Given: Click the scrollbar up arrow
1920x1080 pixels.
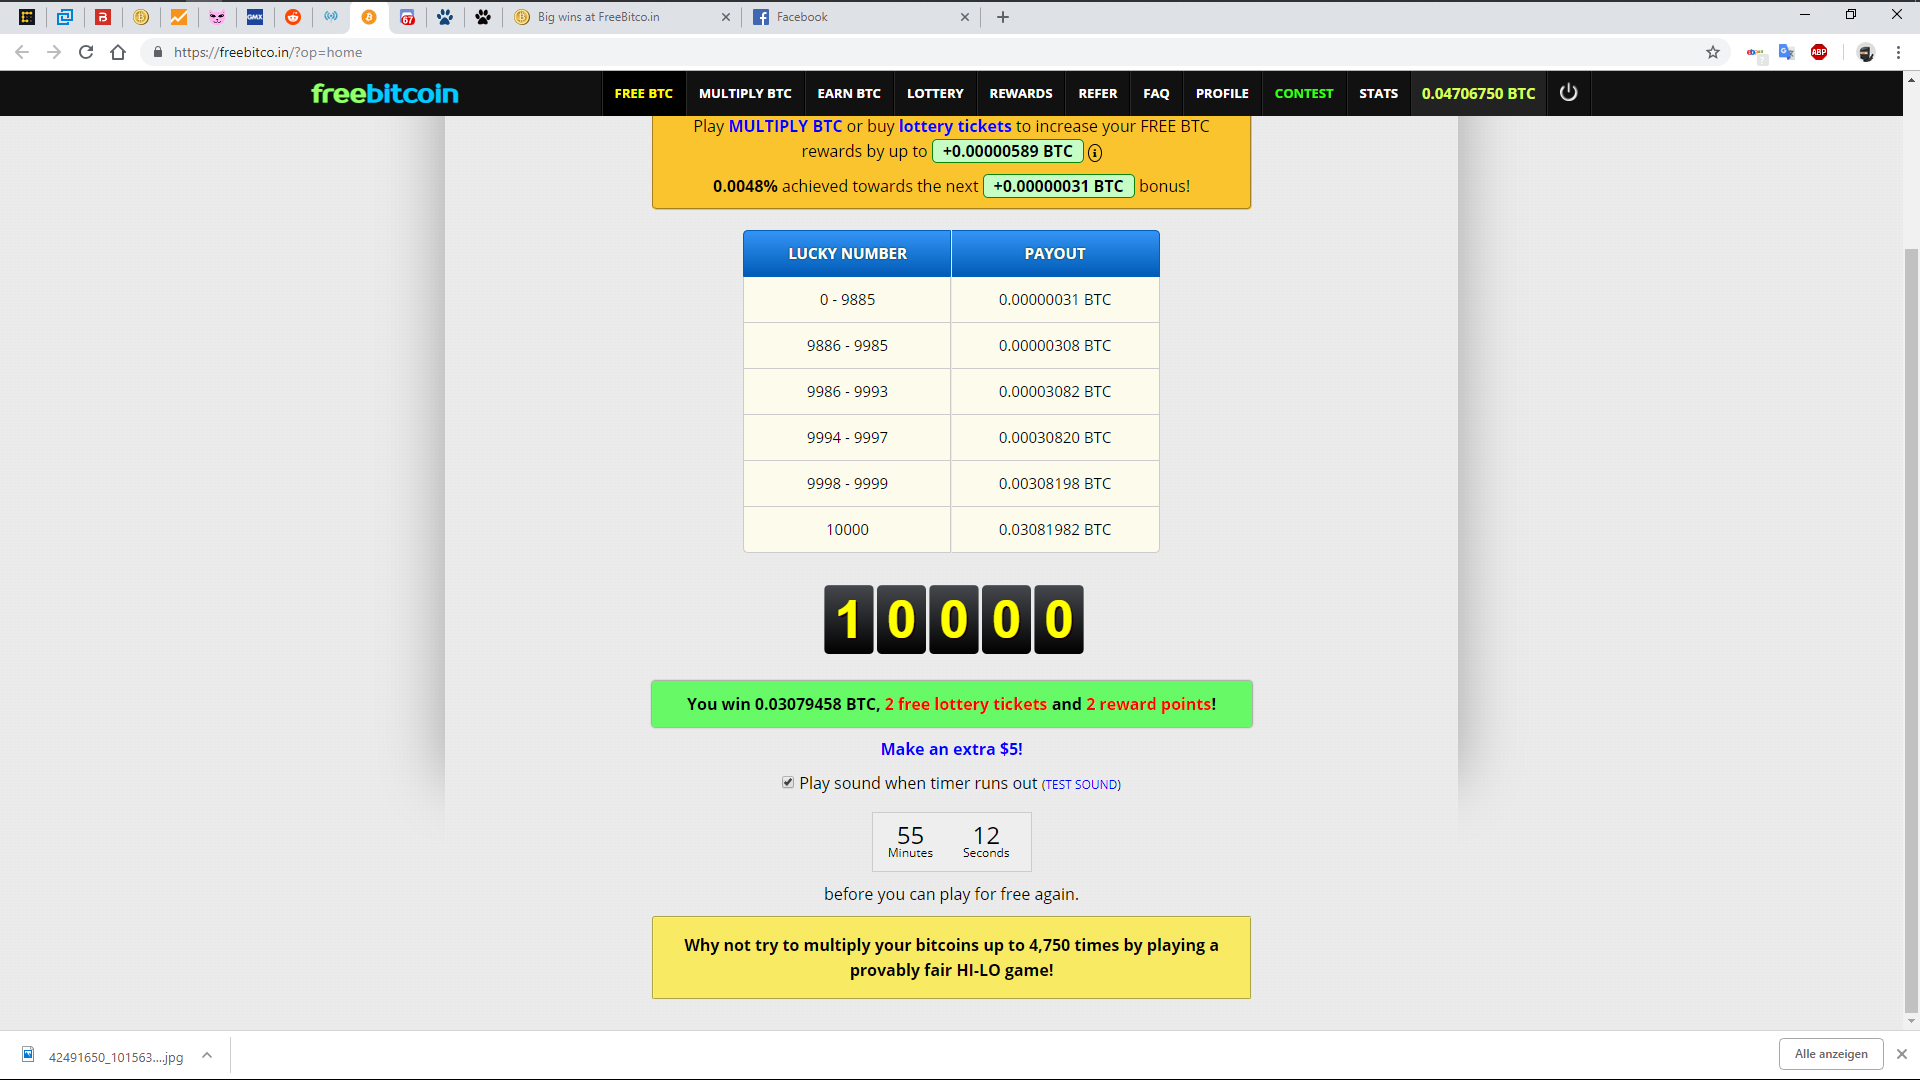Looking at the screenshot, I should (x=1911, y=79).
